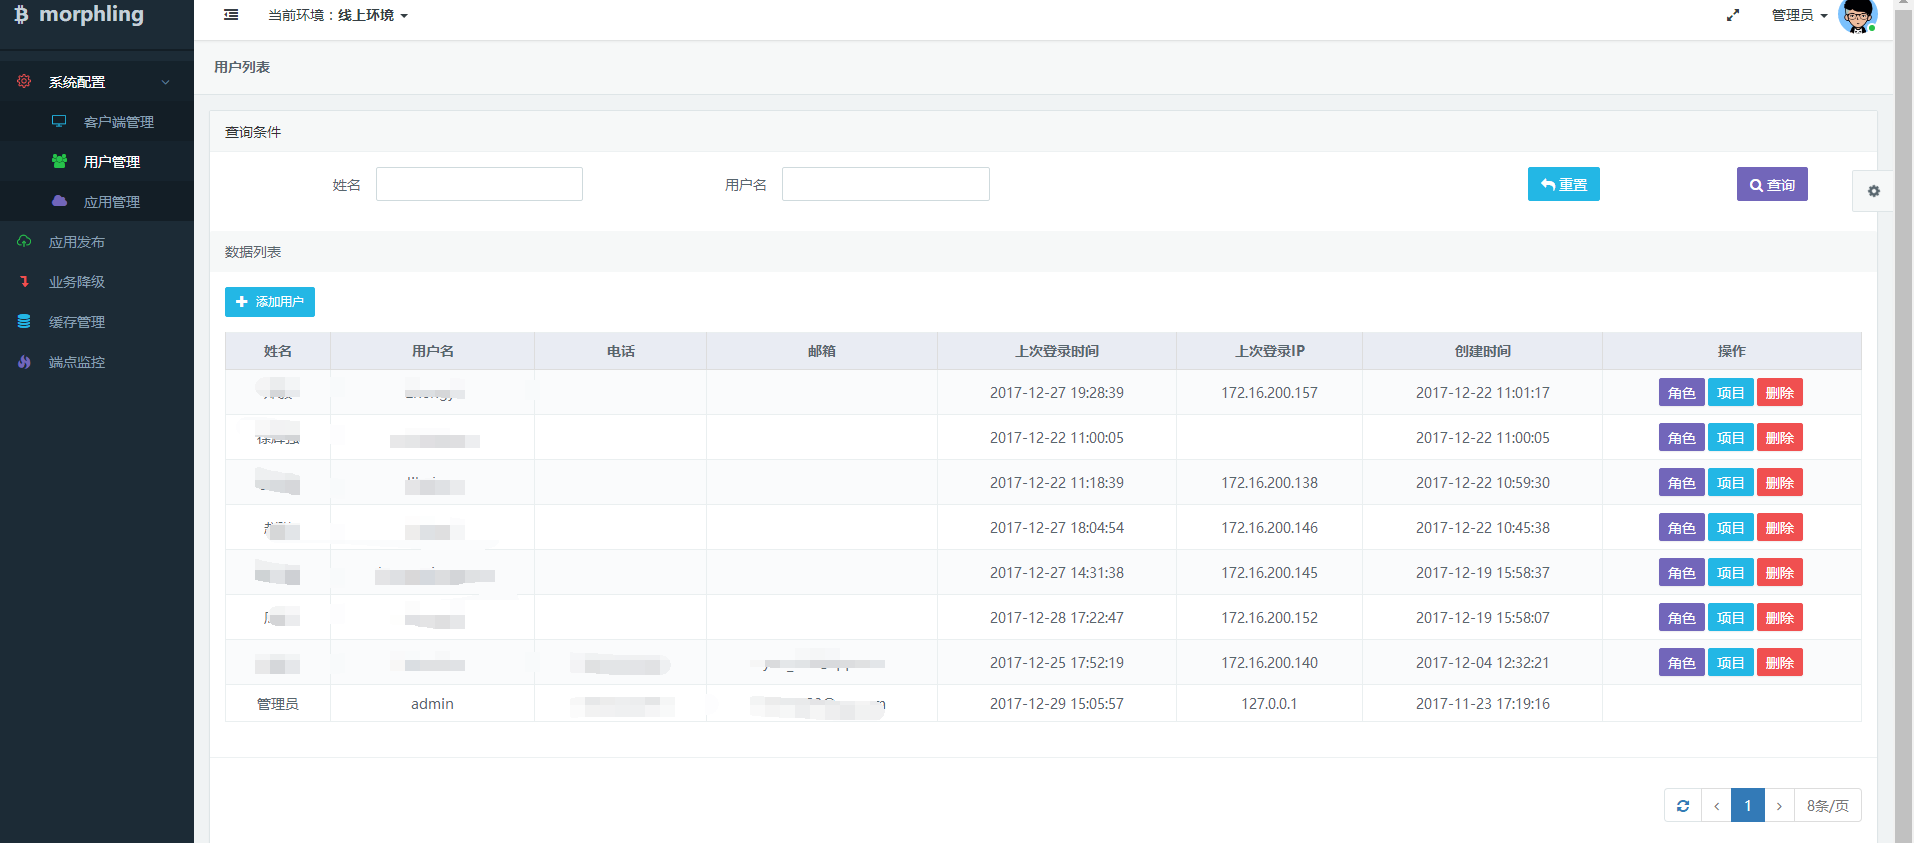Click the 系统配置 red gear icon
Screen dimensions: 1914x843
[24, 81]
